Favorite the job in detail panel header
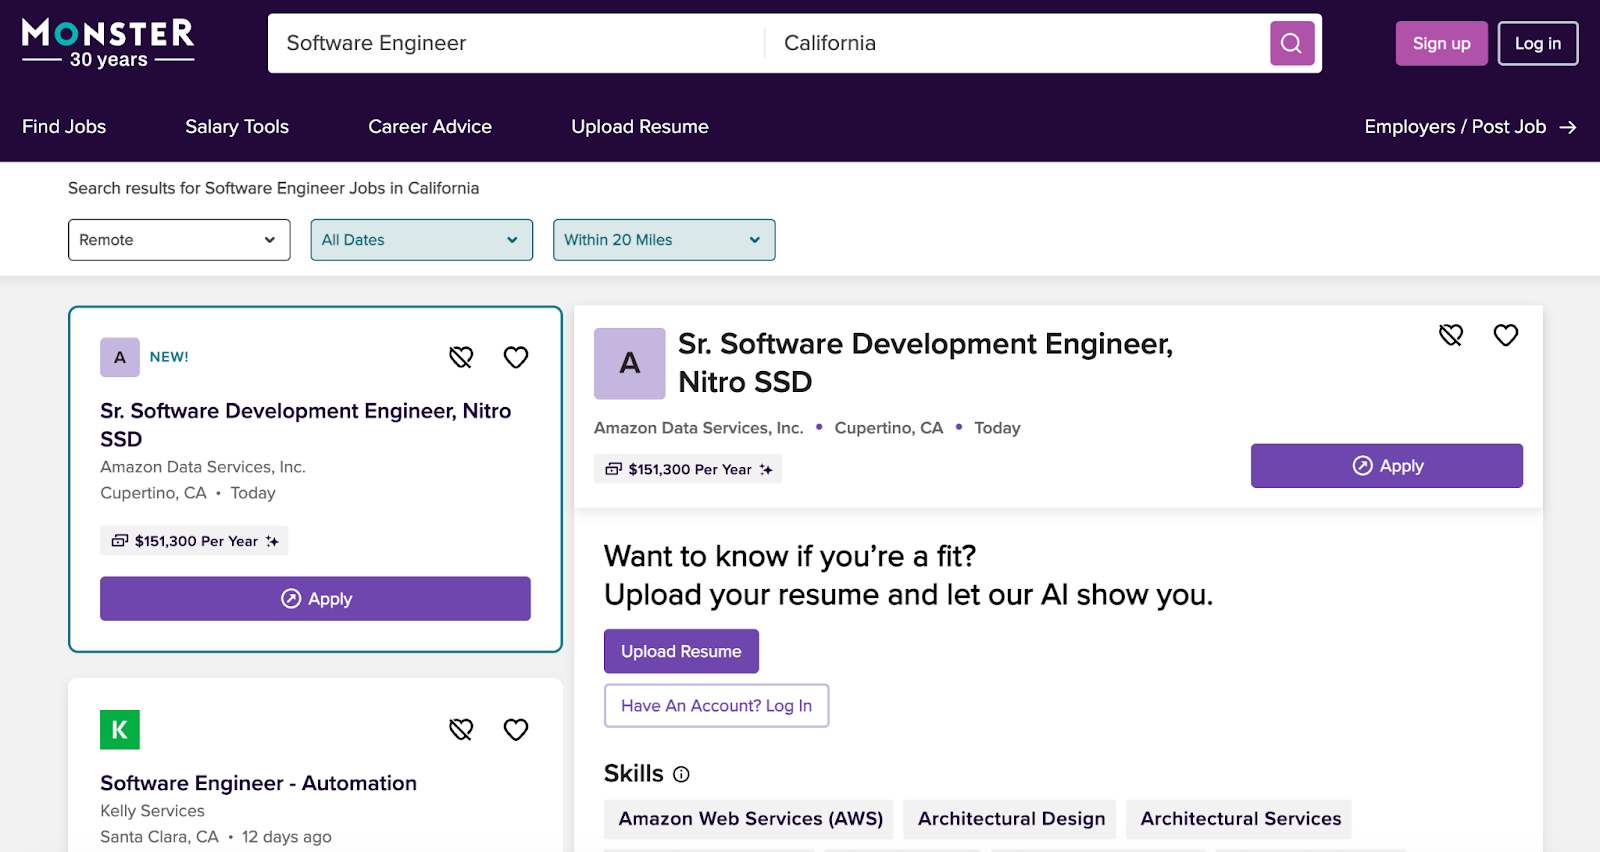The image size is (1600, 852). coord(1506,335)
